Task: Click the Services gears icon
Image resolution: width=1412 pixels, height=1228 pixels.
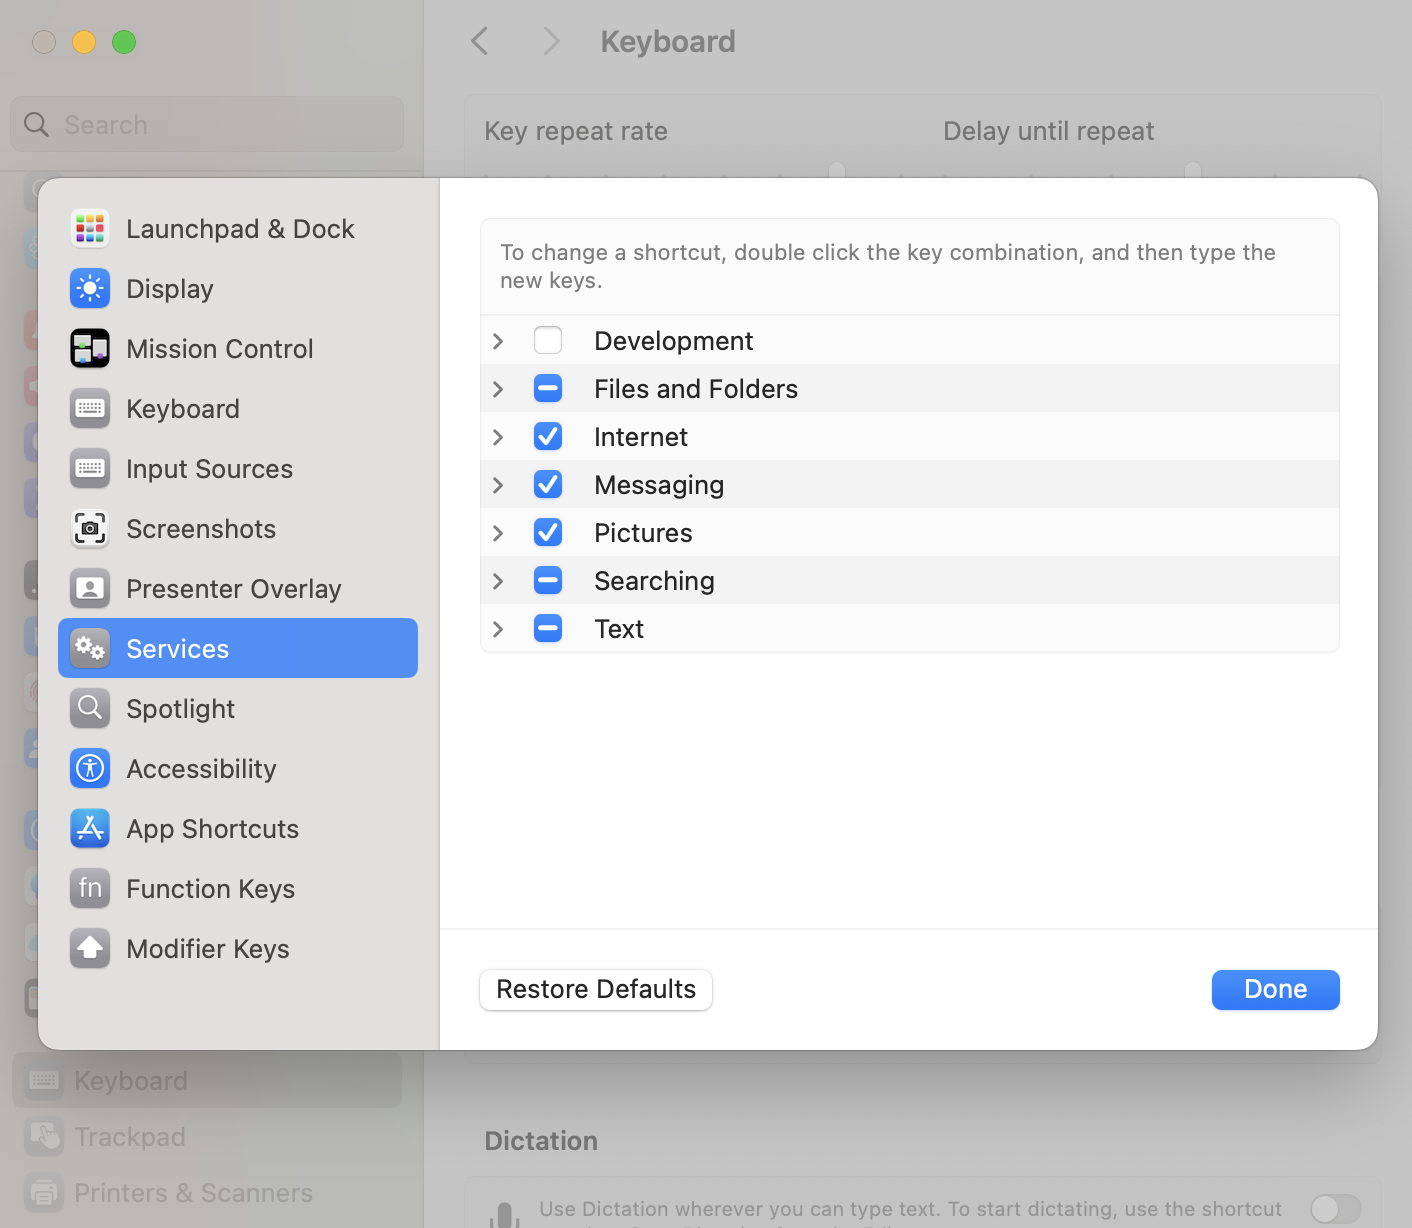Action: [x=90, y=648]
